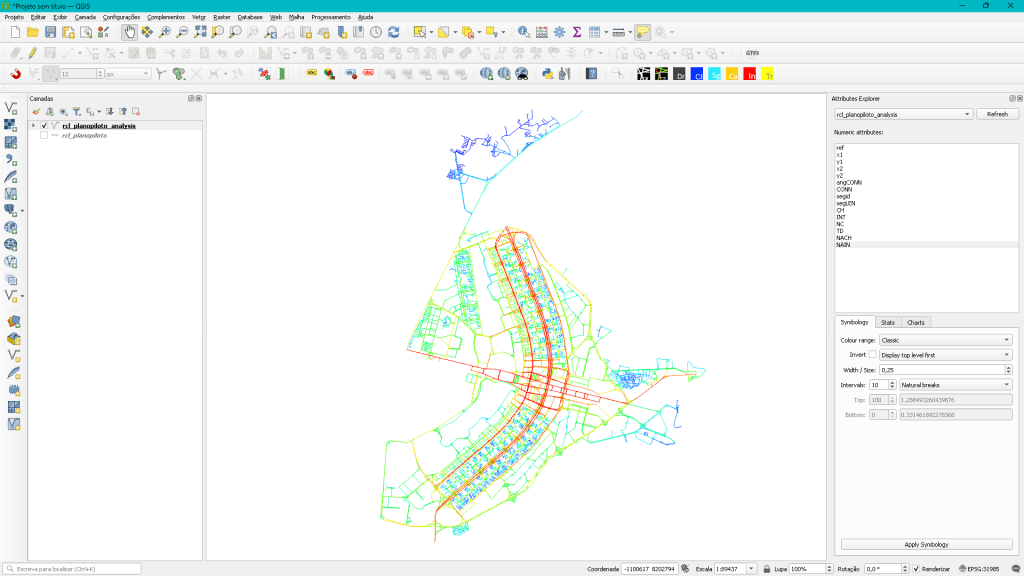
Task: Uncheck the rcl_planopiloto_analysis layer visibility
Action: tap(44, 126)
